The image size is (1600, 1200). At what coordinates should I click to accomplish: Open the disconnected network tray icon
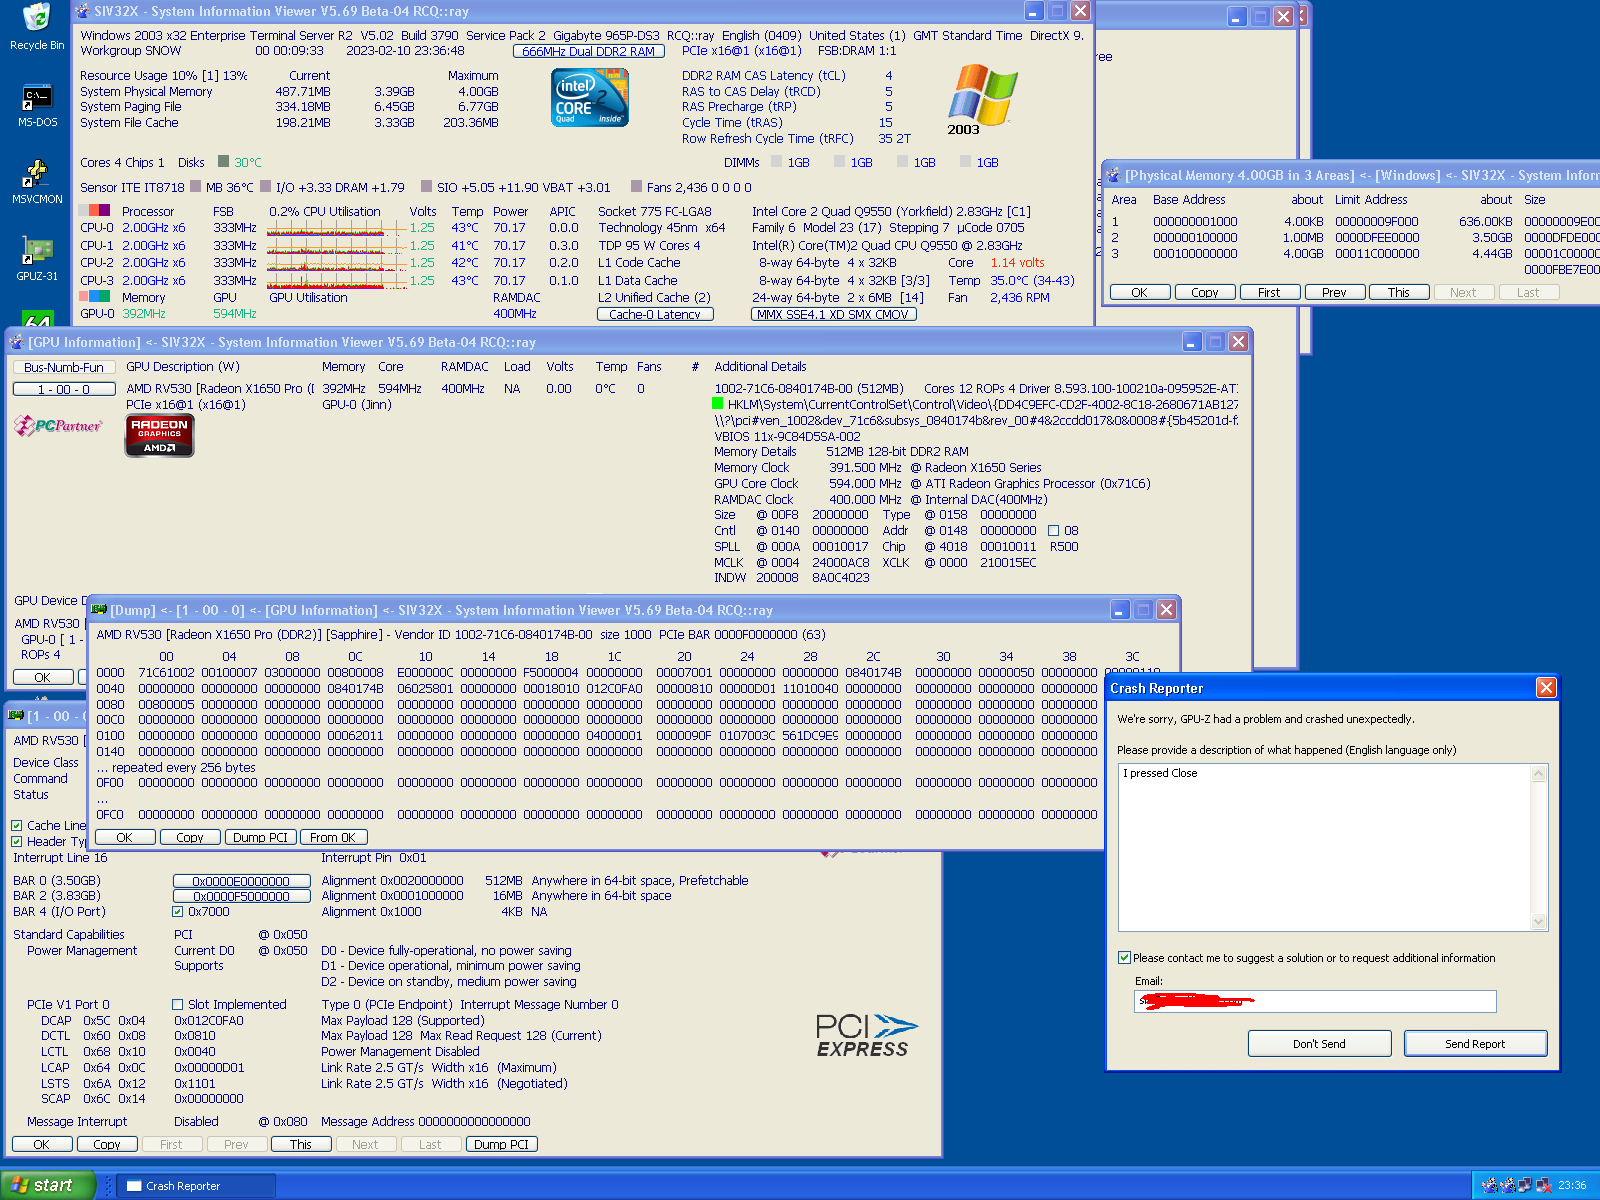pyautogui.click(x=1543, y=1185)
